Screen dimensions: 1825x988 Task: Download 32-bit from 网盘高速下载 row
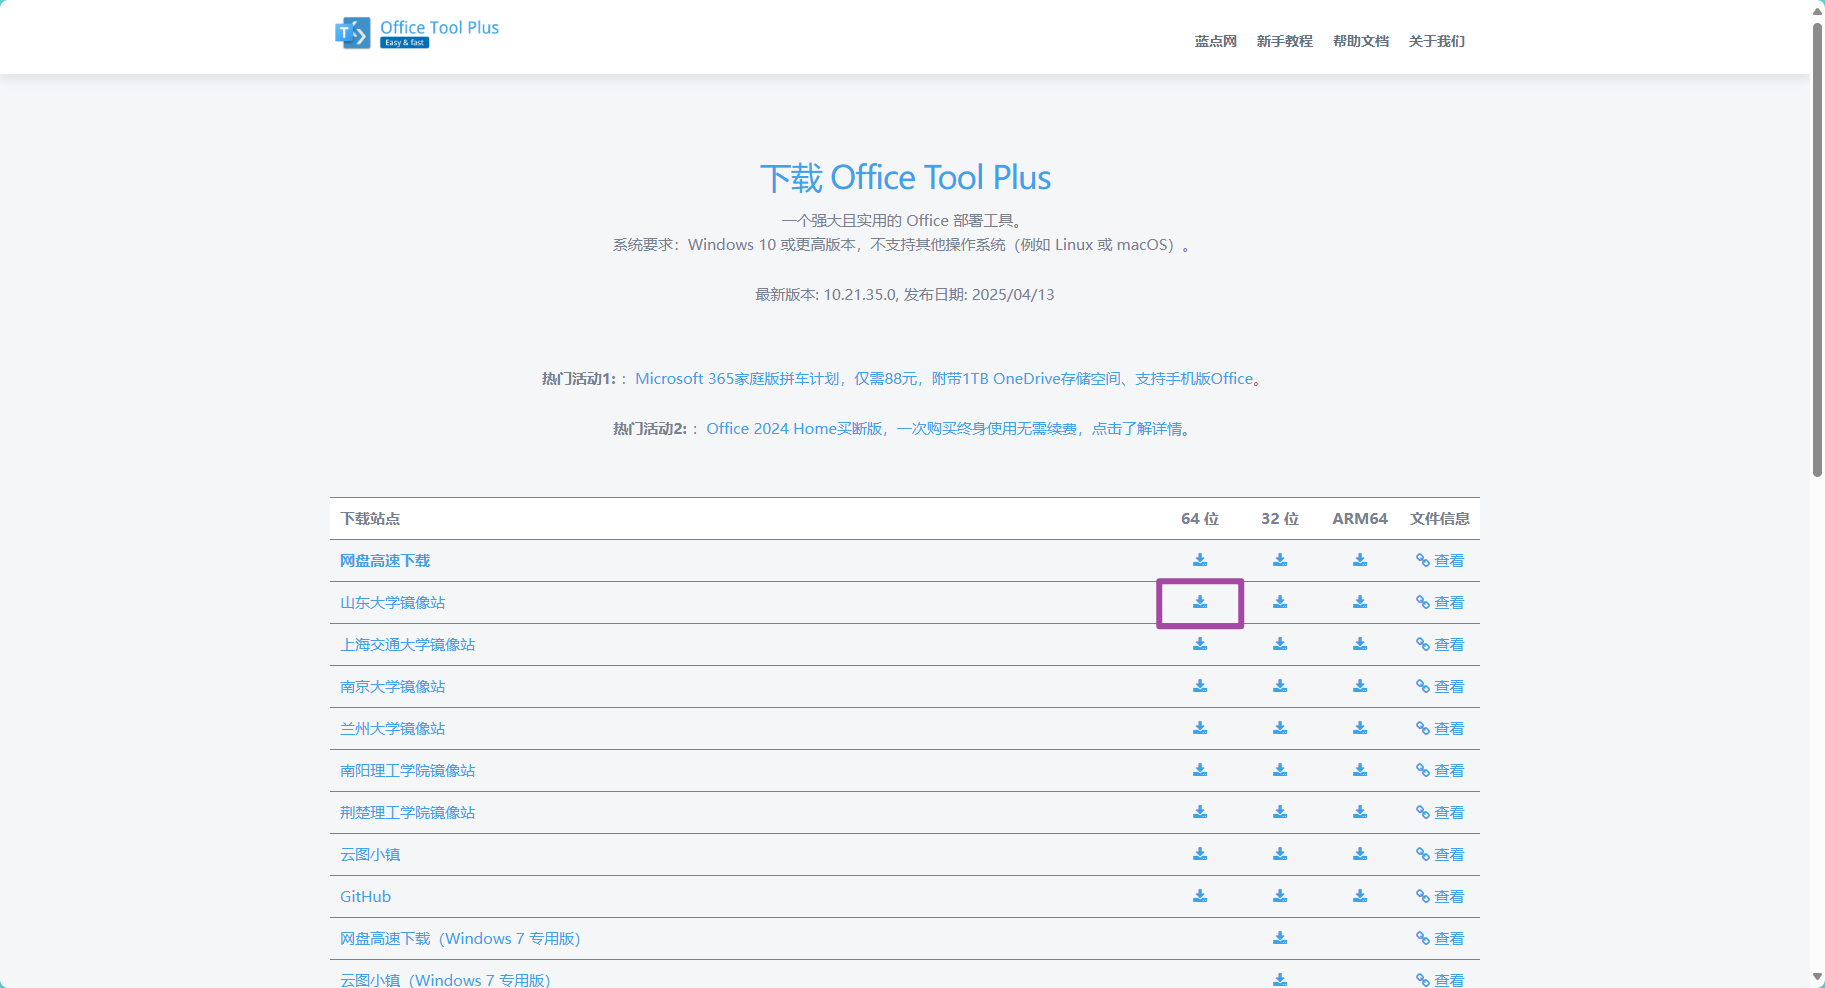click(x=1280, y=560)
